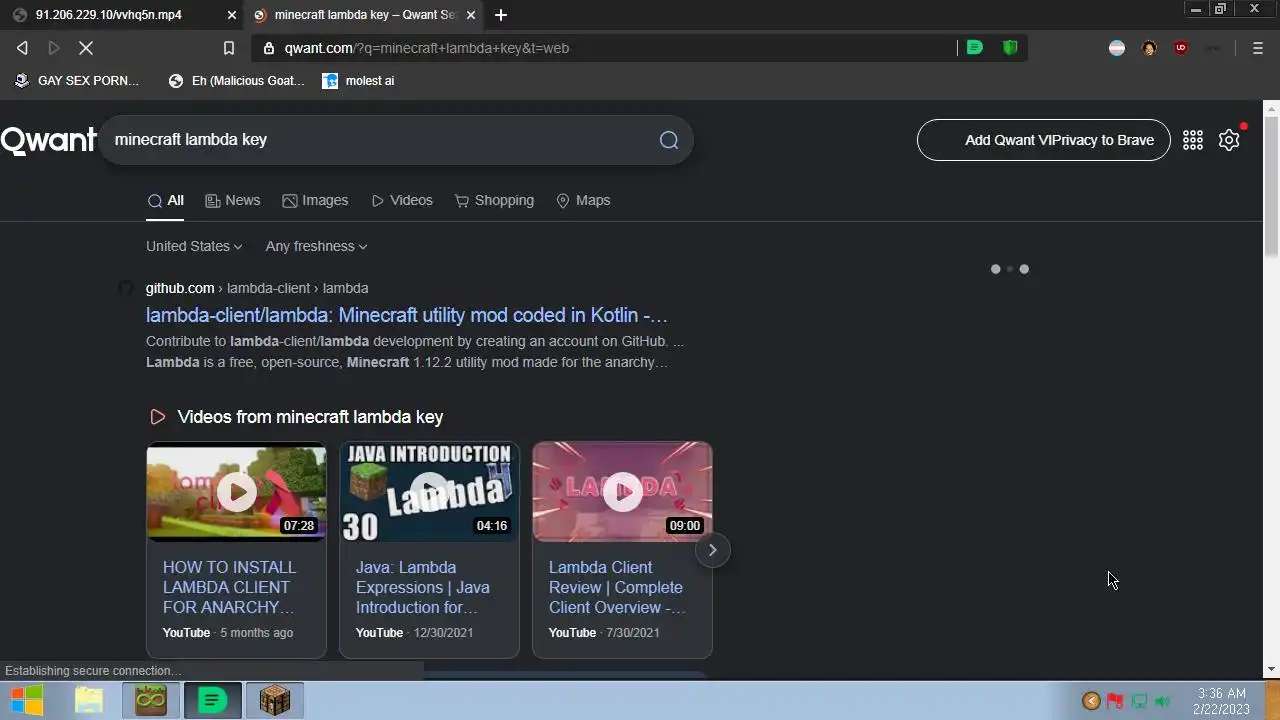Open the uBlock Origin extension icon
The image size is (1280, 720).
point(1181,48)
